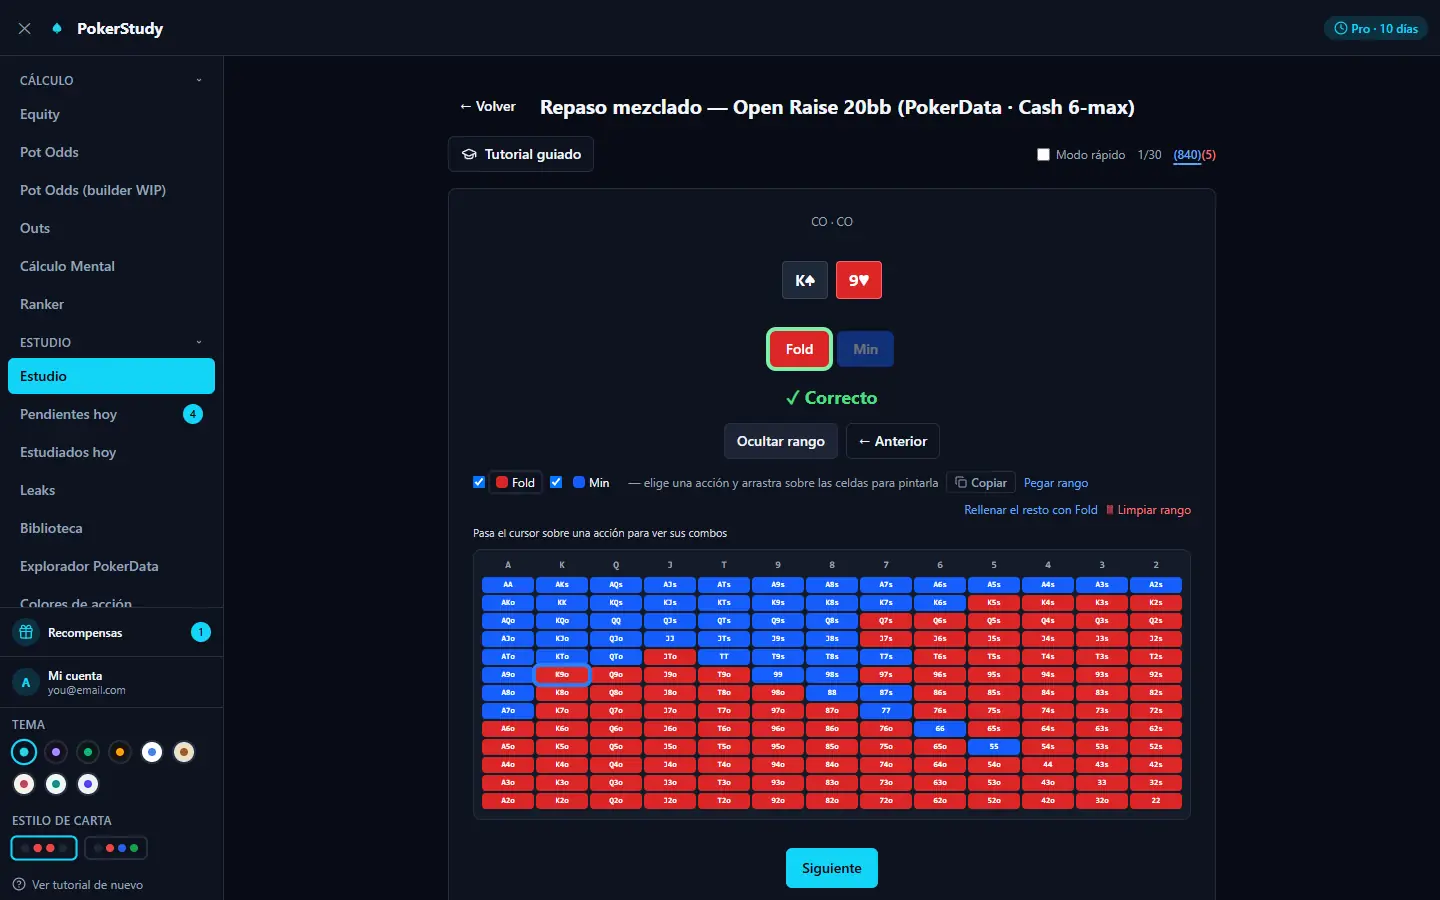Click the graduation cap Tutorial guiado icon
Image resolution: width=1440 pixels, height=900 pixels.
click(469, 155)
